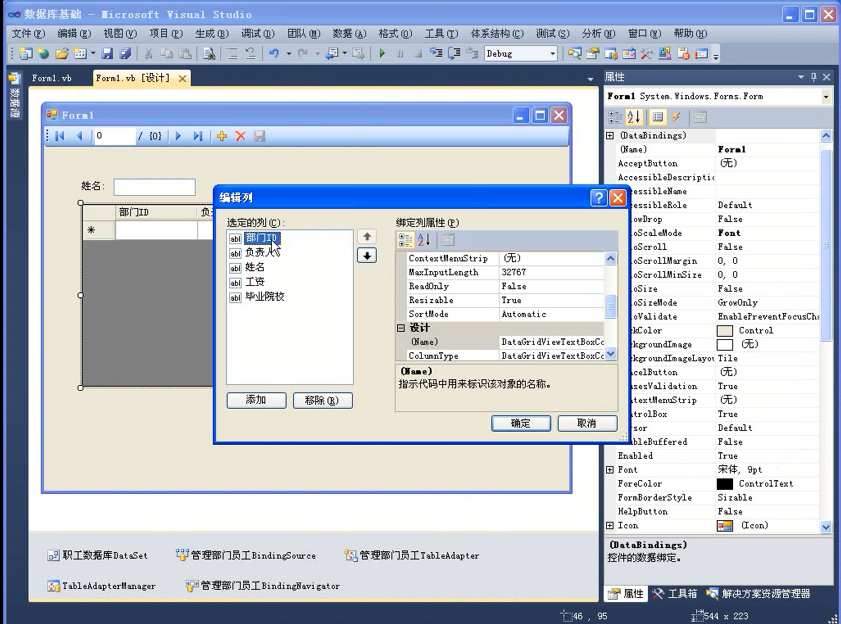Click the record position field in navigator
Image resolution: width=841 pixels, height=624 pixels.
pos(114,136)
